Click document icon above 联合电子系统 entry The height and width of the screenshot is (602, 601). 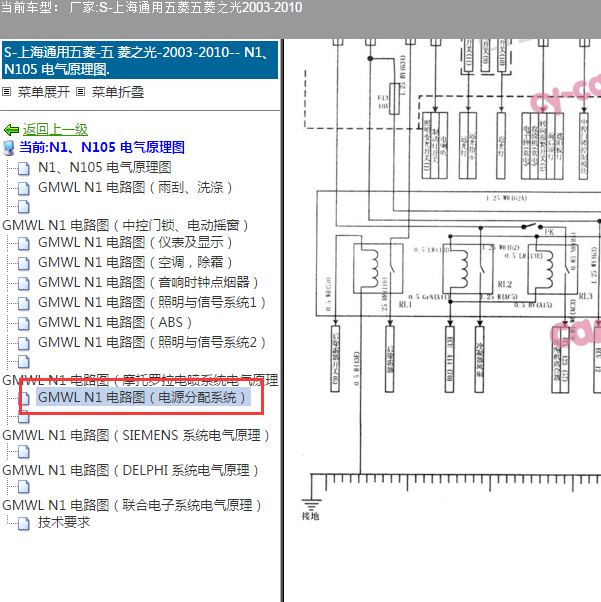point(24,487)
